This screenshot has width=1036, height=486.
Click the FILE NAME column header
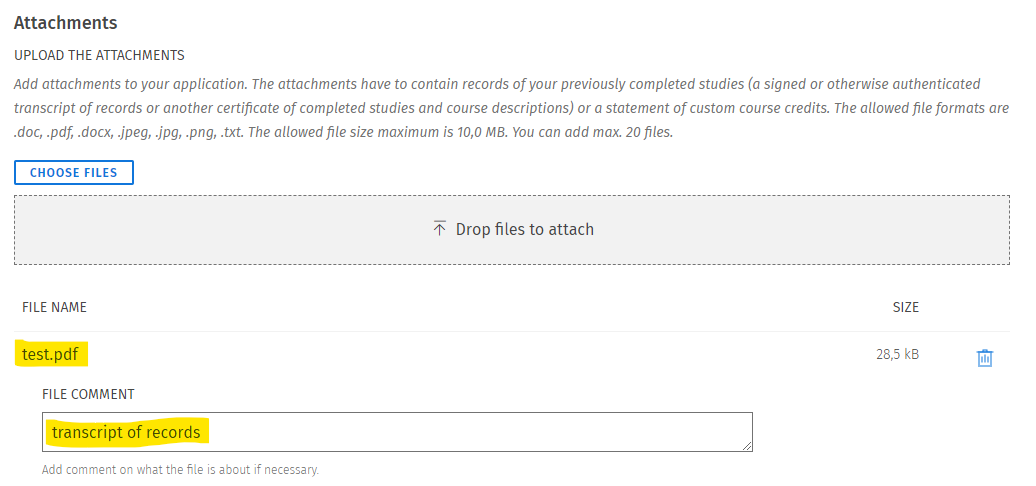pos(54,307)
